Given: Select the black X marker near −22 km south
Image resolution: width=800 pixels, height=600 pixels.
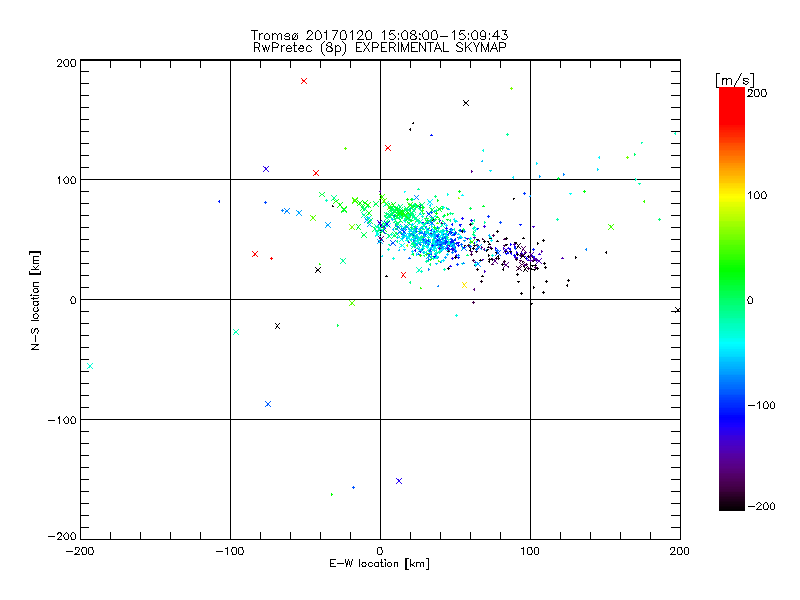Looking at the screenshot, I should tap(278, 326).
